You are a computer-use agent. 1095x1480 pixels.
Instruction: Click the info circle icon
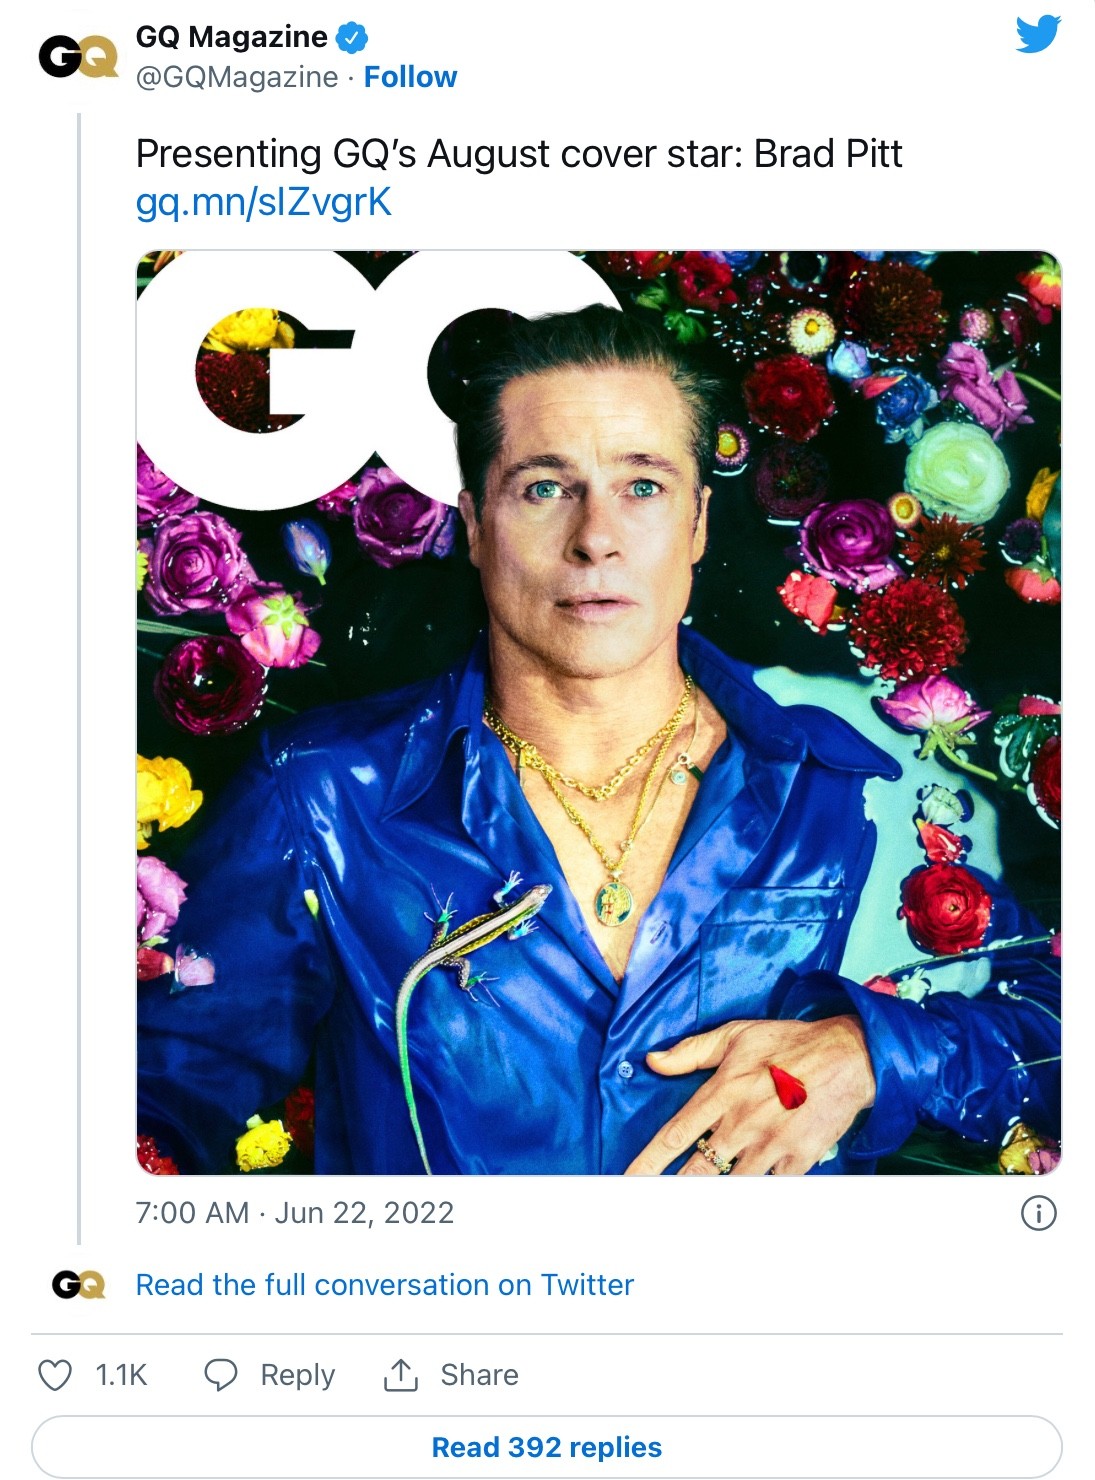tap(1038, 1213)
